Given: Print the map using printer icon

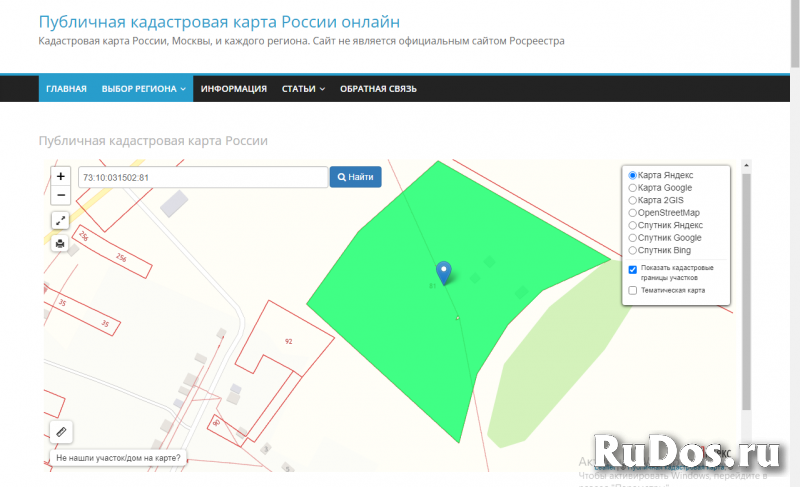Looking at the screenshot, I should 60,243.
